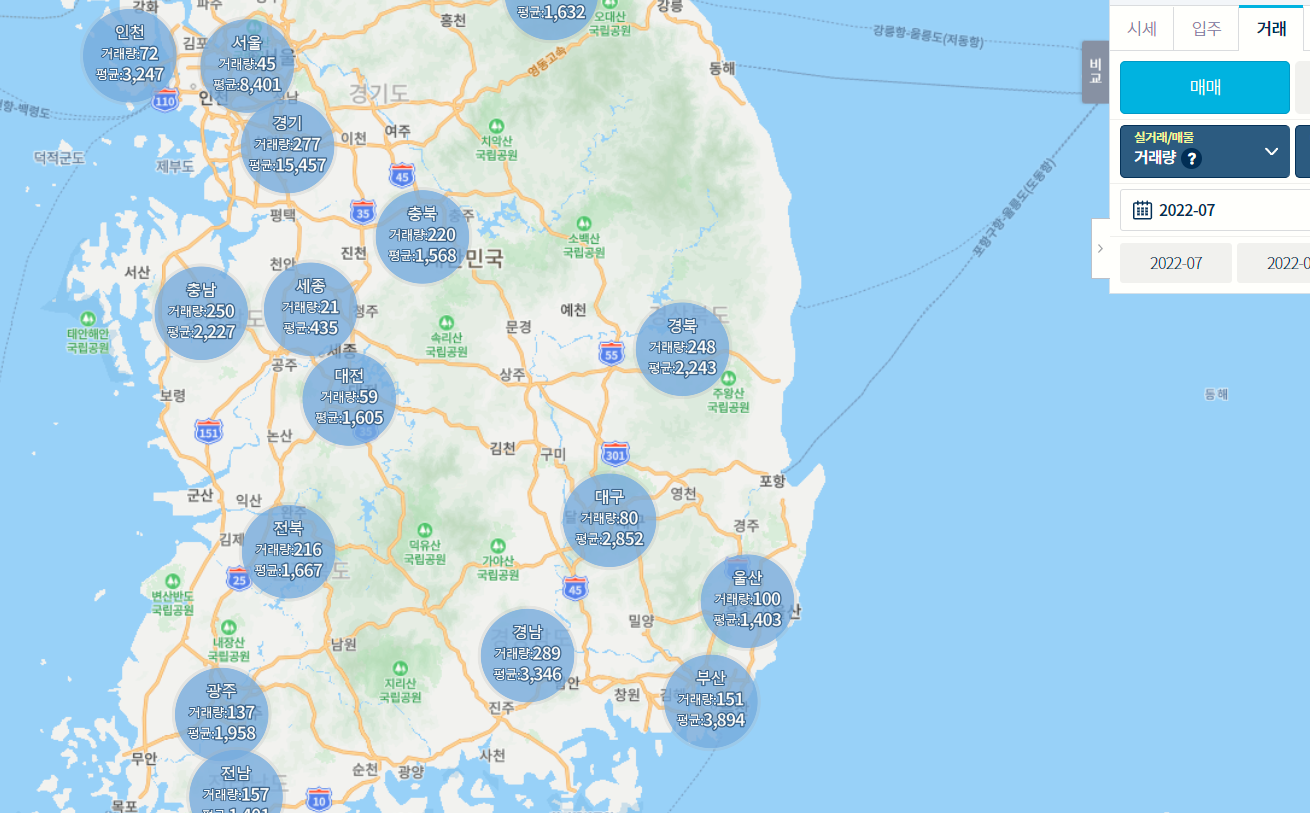Select the 전북 region marker
The height and width of the screenshot is (813, 1310).
(289, 550)
